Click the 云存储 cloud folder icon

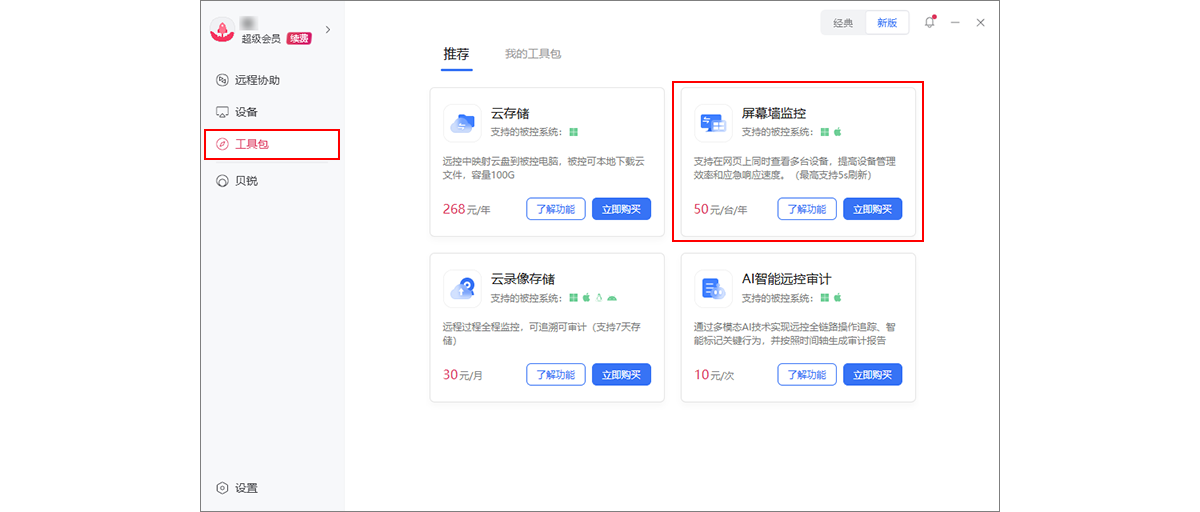pos(462,123)
